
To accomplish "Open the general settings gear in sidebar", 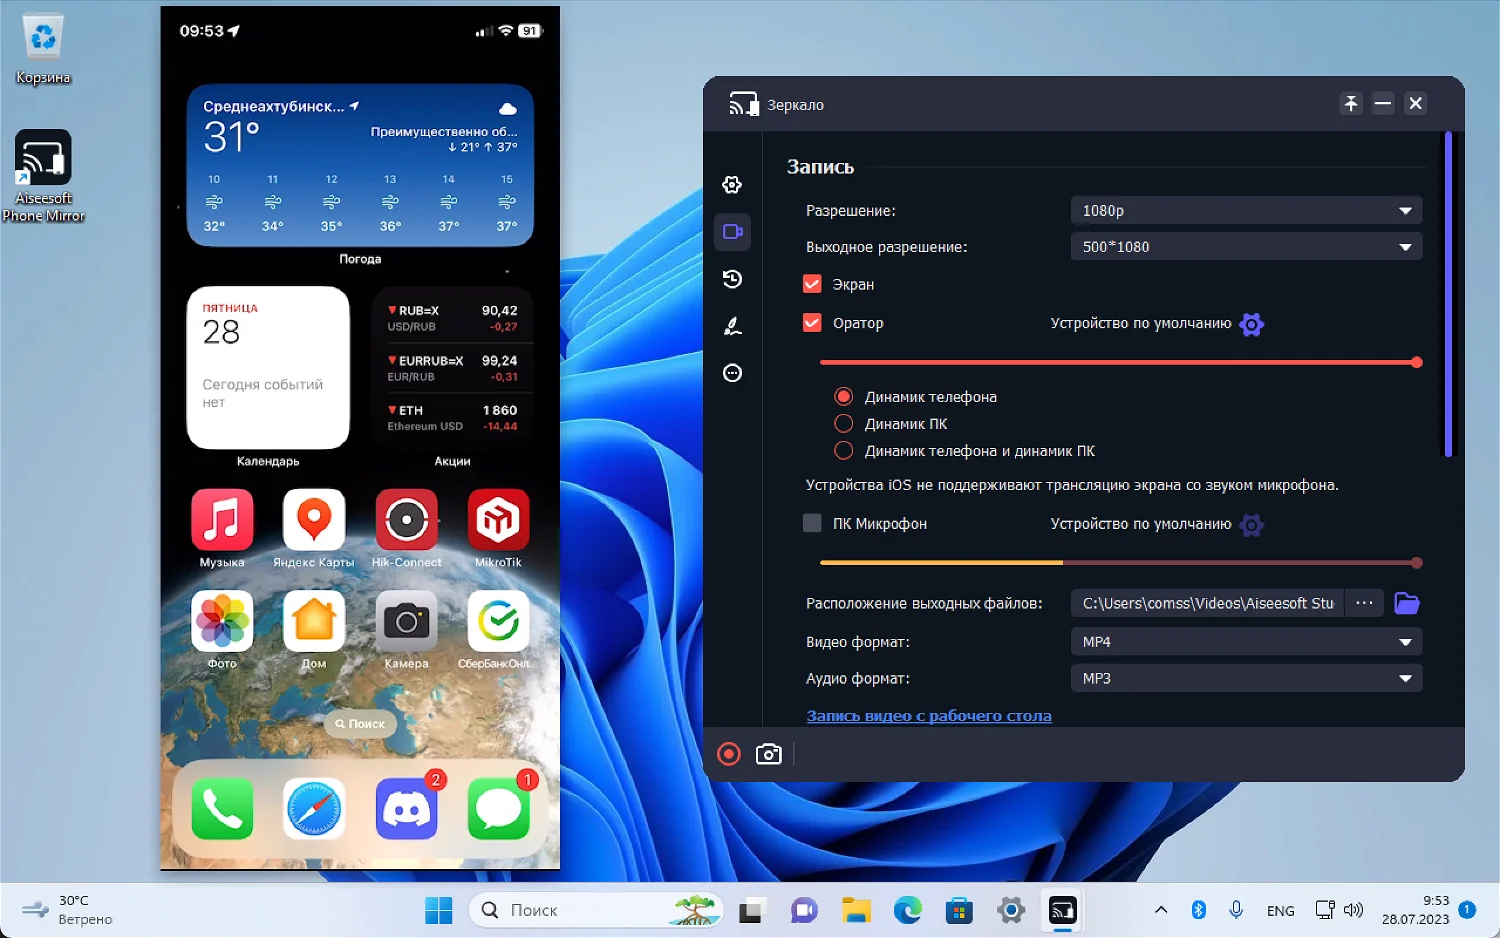I will (x=732, y=185).
